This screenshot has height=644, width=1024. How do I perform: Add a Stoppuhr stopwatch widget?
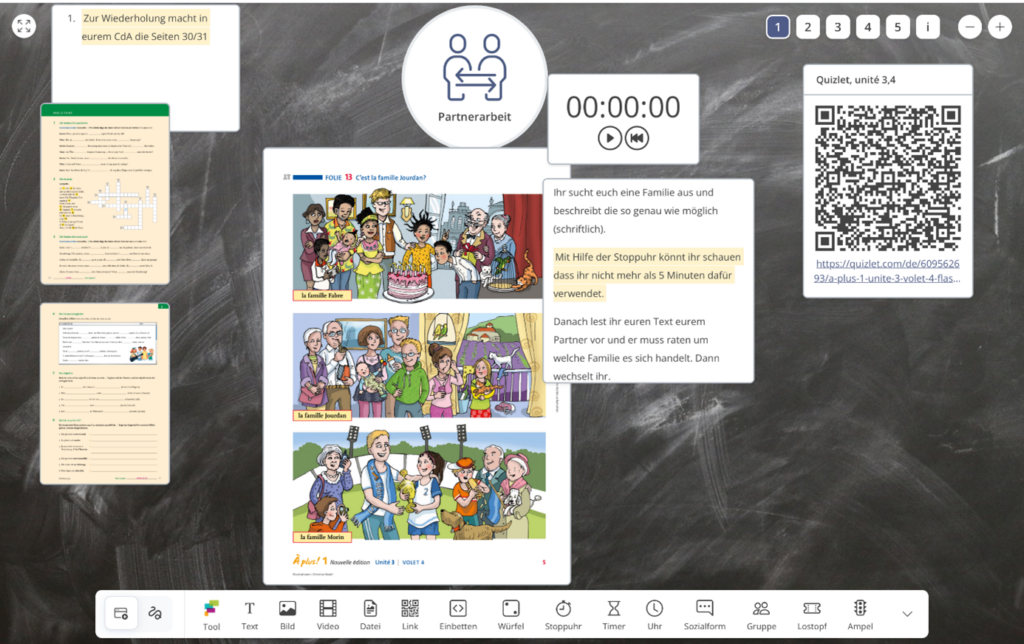[563, 614]
